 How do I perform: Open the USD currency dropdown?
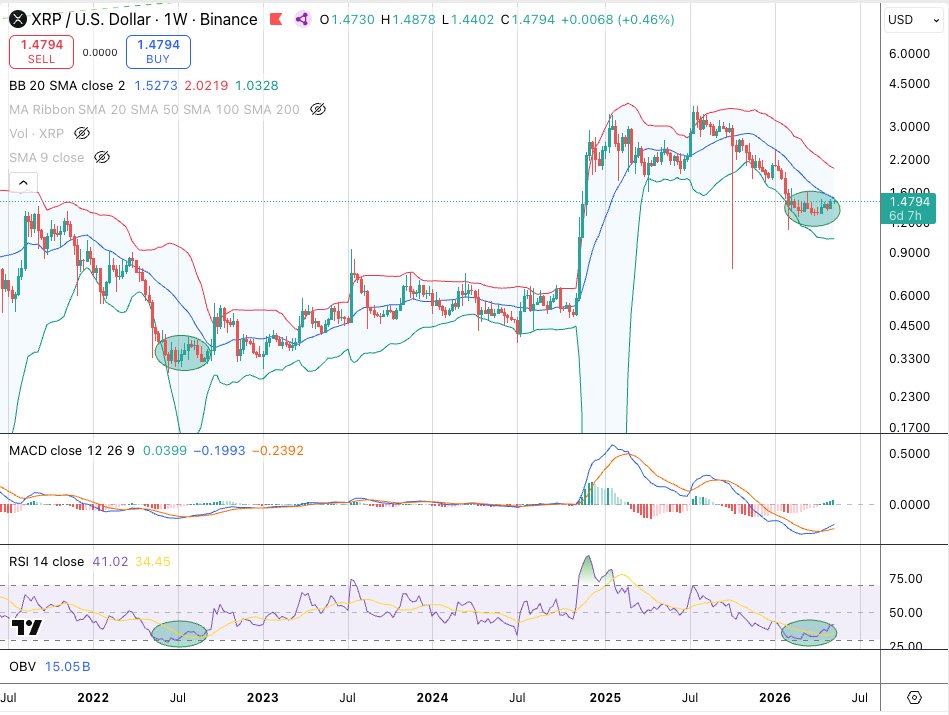[x=914, y=20]
